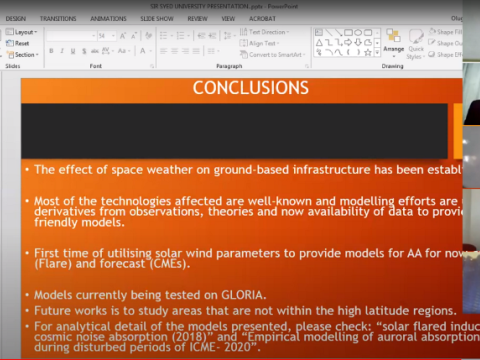
Task: Increase font size with the larger A icon
Action: (123, 36)
